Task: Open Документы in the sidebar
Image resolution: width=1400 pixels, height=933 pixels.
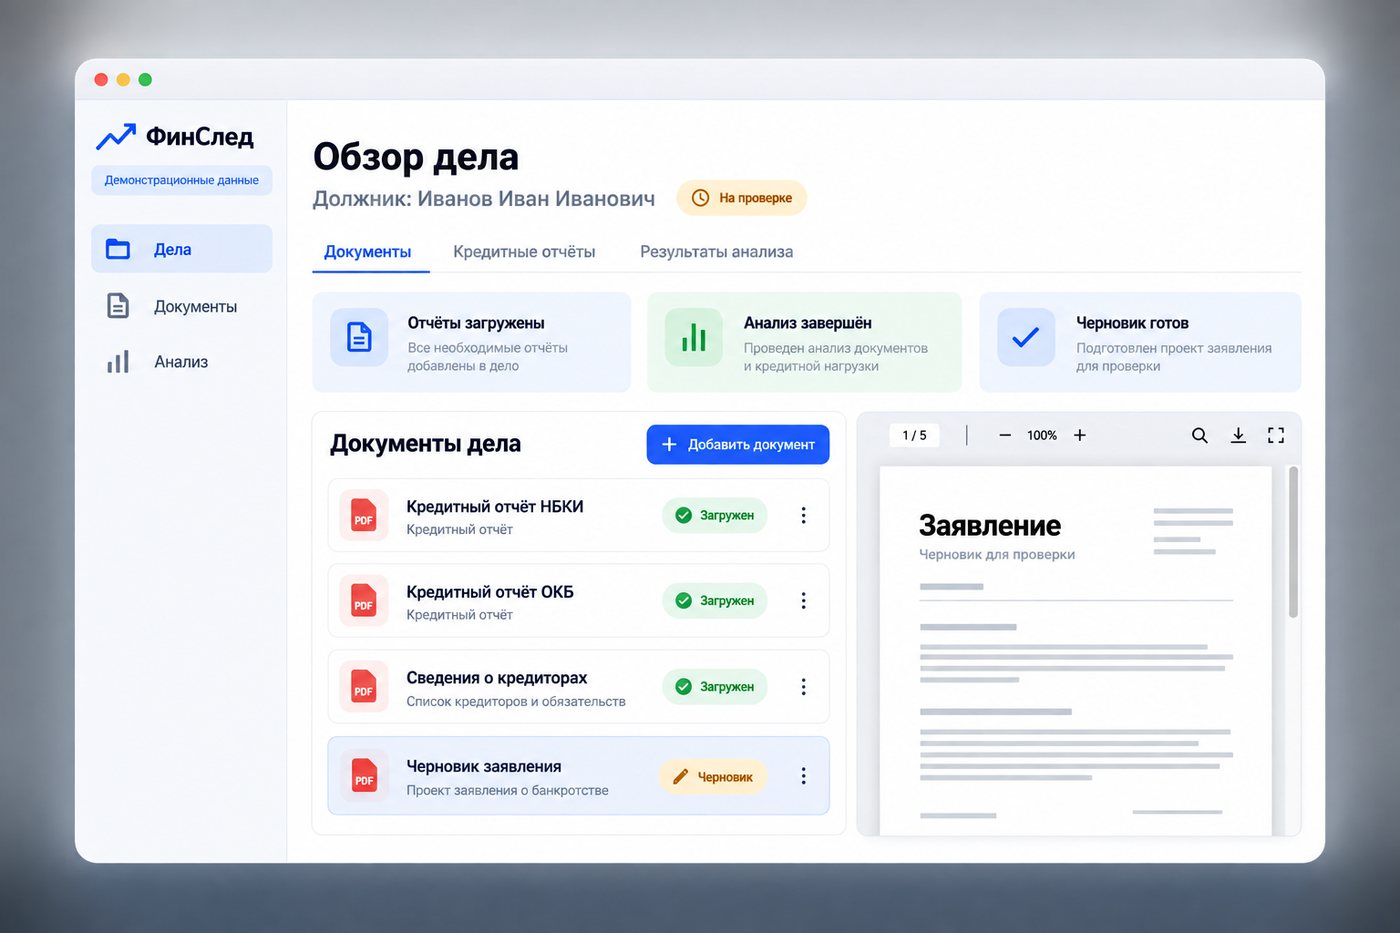Action: click(181, 306)
